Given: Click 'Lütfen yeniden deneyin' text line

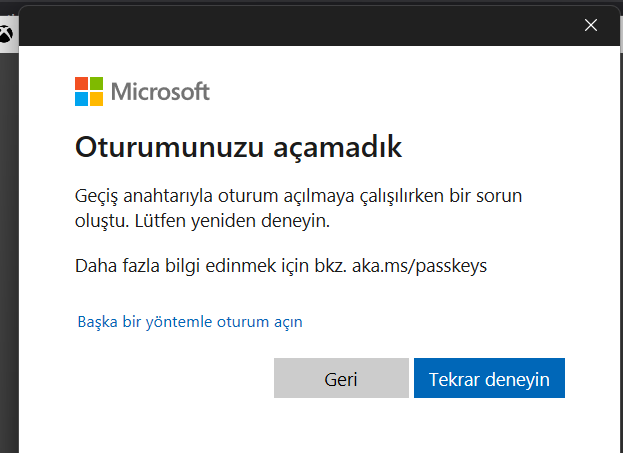Looking at the screenshot, I should pyautogui.click(x=232, y=221).
